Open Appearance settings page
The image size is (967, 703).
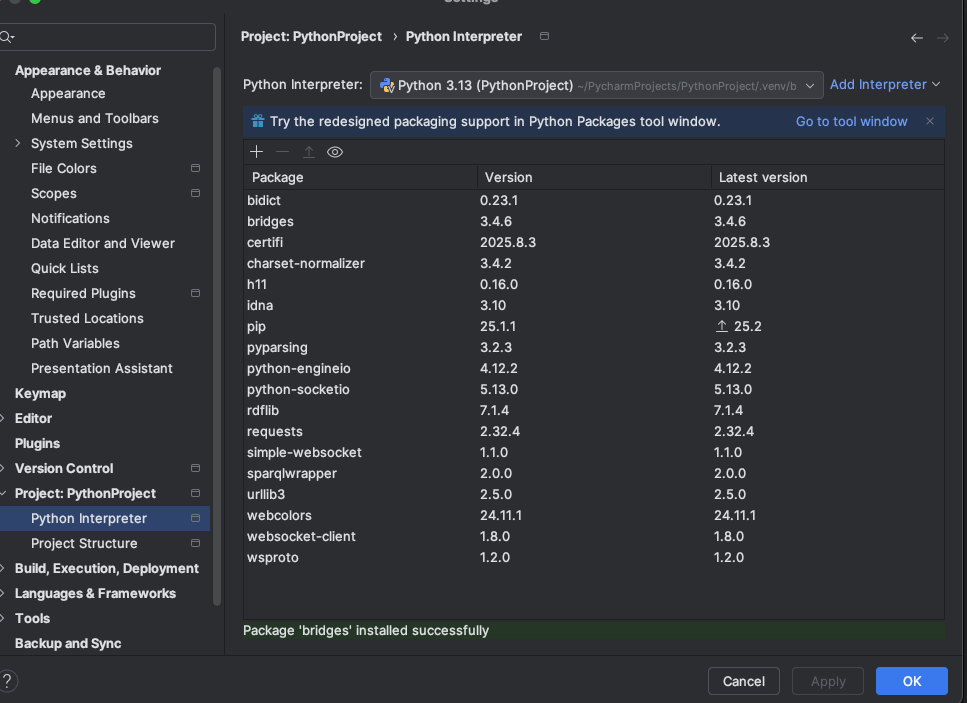(68, 93)
